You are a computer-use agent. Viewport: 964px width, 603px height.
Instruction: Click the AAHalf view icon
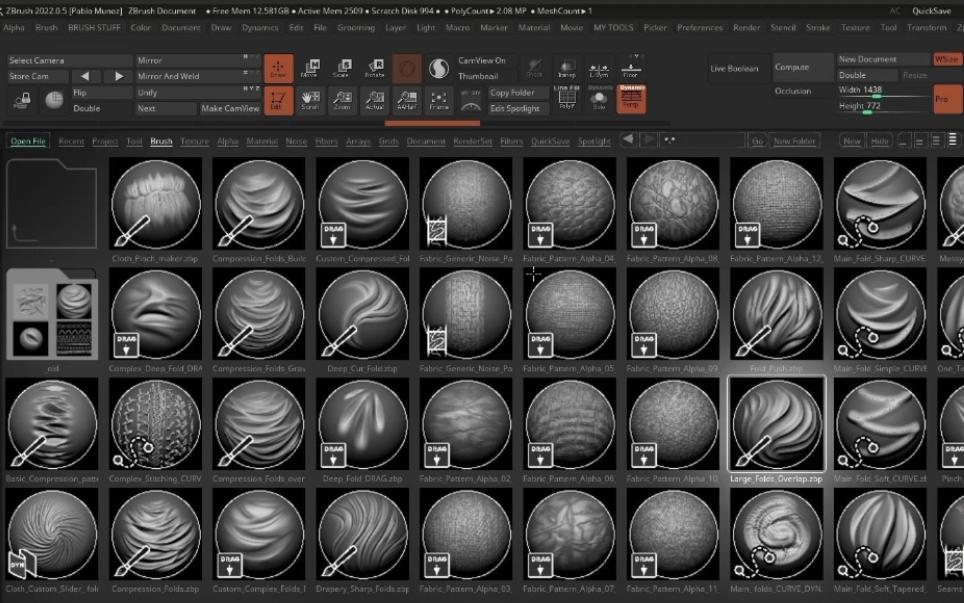point(406,100)
